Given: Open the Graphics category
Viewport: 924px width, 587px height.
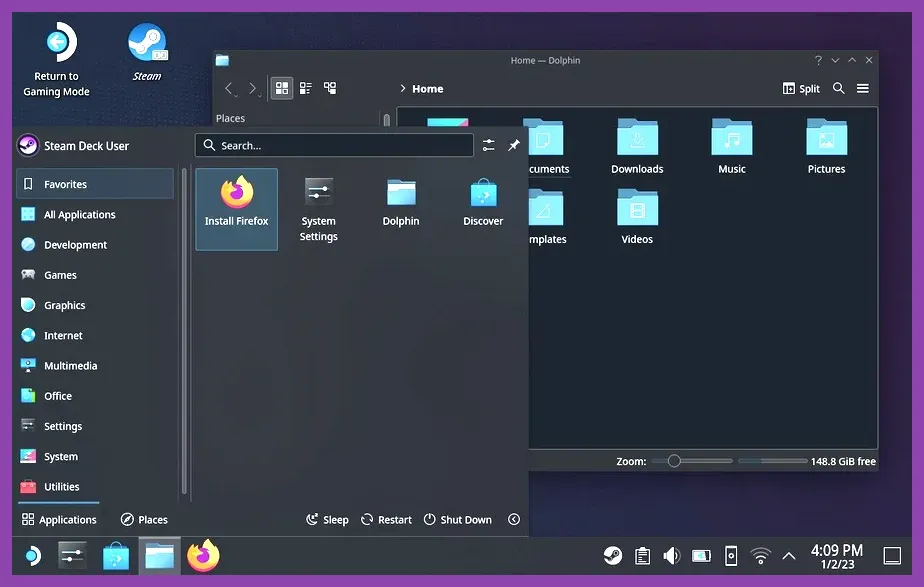Looking at the screenshot, I should tap(95, 305).
